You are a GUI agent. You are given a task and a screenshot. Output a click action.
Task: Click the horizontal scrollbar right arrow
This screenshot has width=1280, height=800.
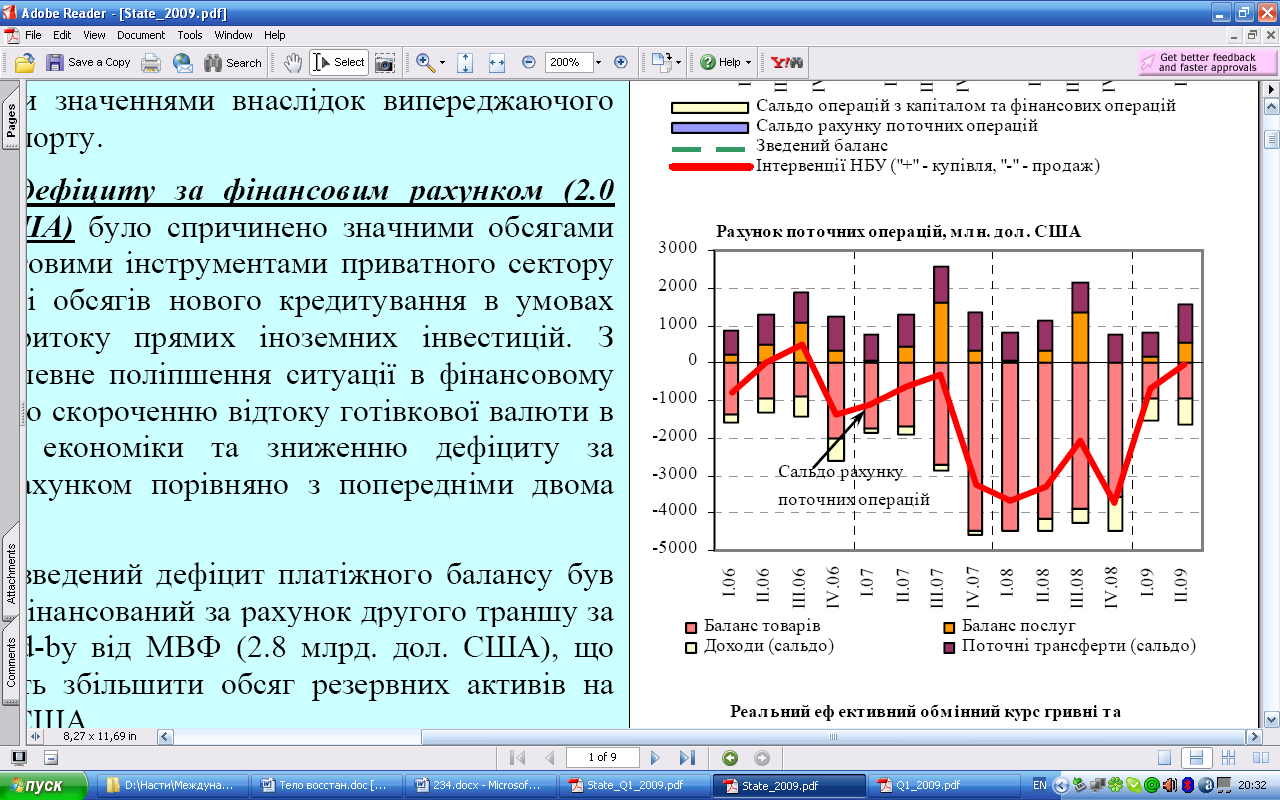pyautogui.click(x=1255, y=737)
